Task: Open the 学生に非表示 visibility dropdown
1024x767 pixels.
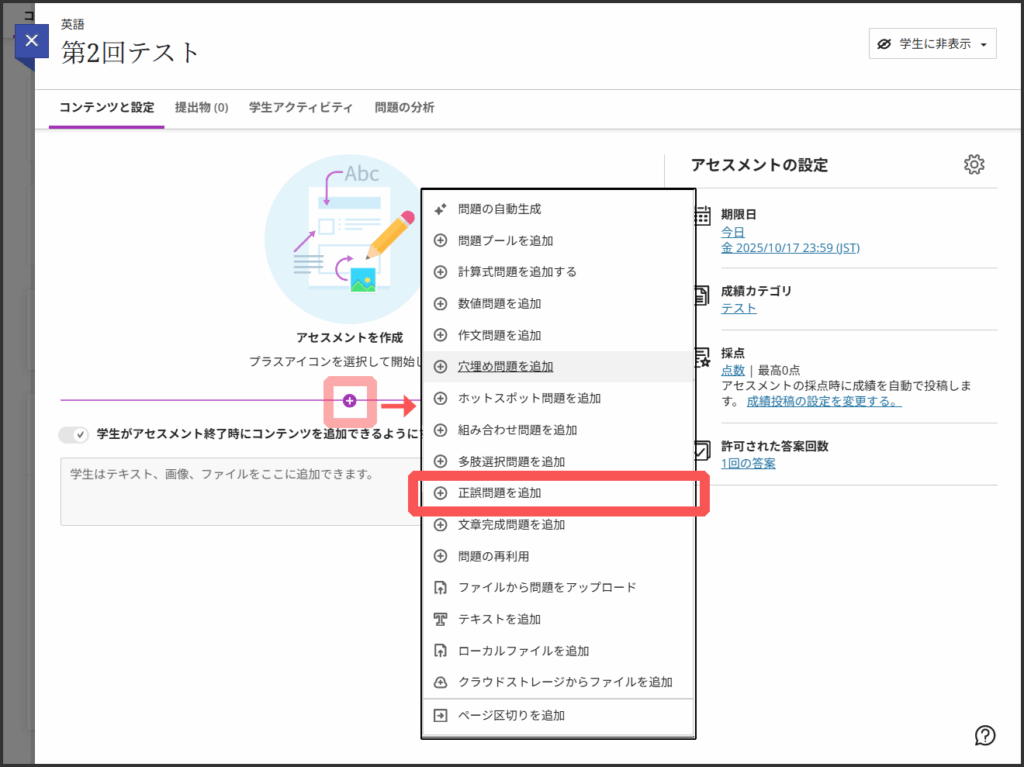Action: click(932, 44)
